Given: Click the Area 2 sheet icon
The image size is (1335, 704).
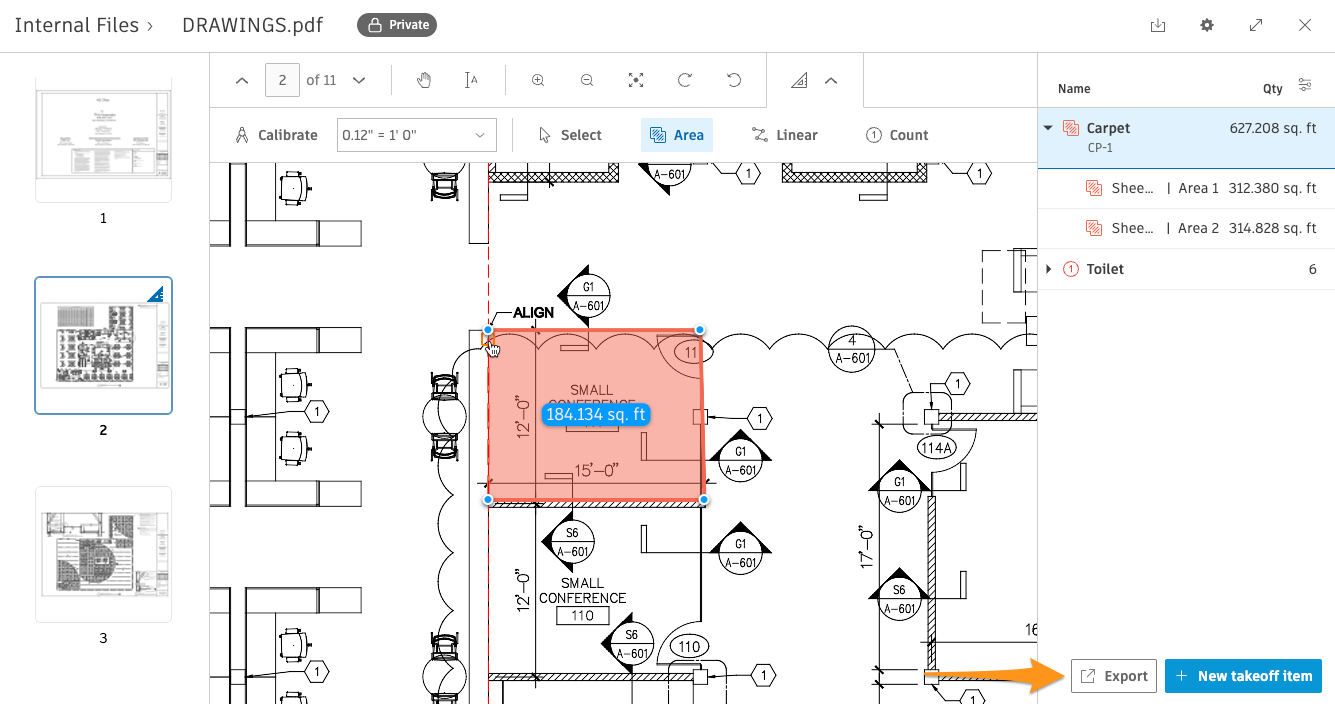Looking at the screenshot, I should pos(1094,228).
